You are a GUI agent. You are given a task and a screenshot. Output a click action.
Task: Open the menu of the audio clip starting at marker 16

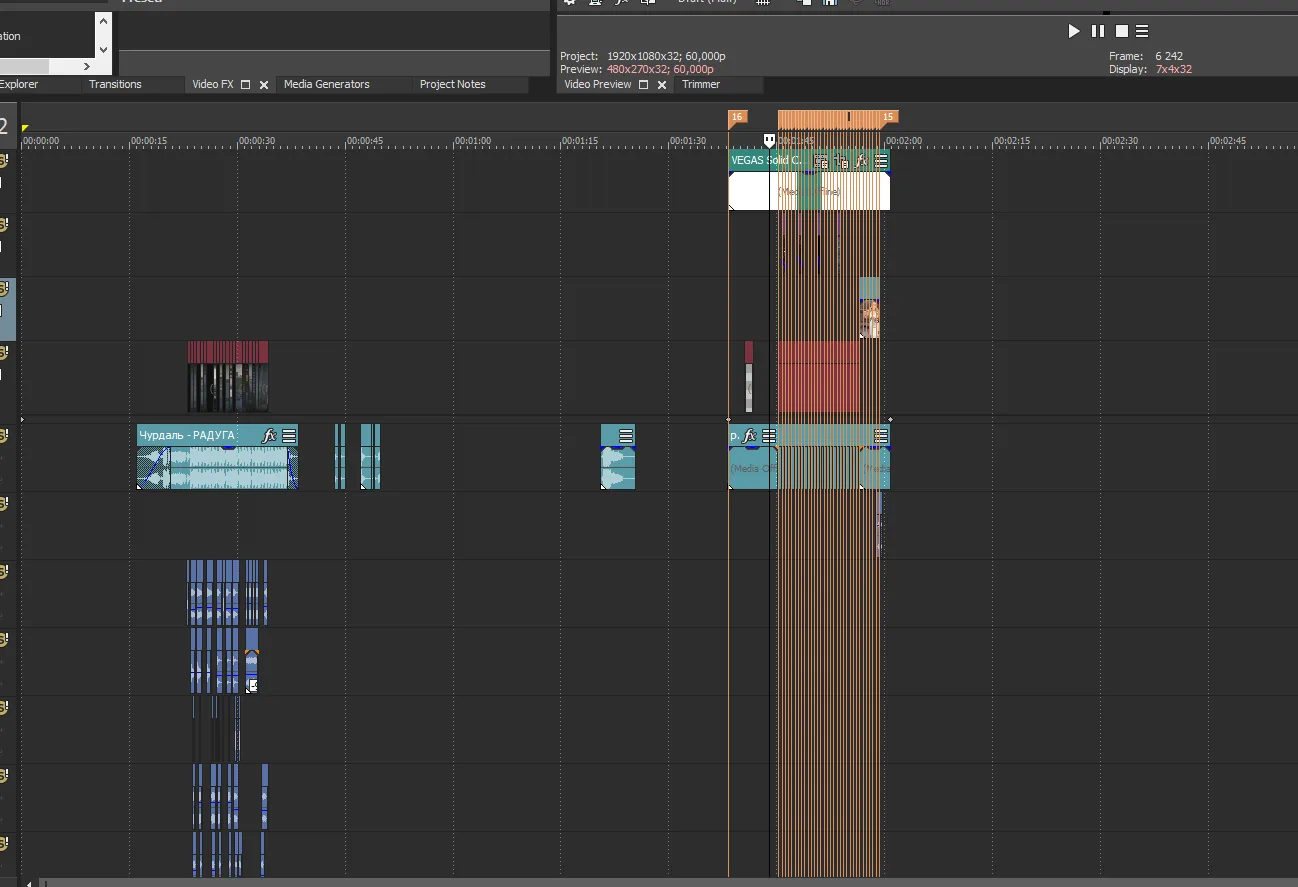[769, 435]
